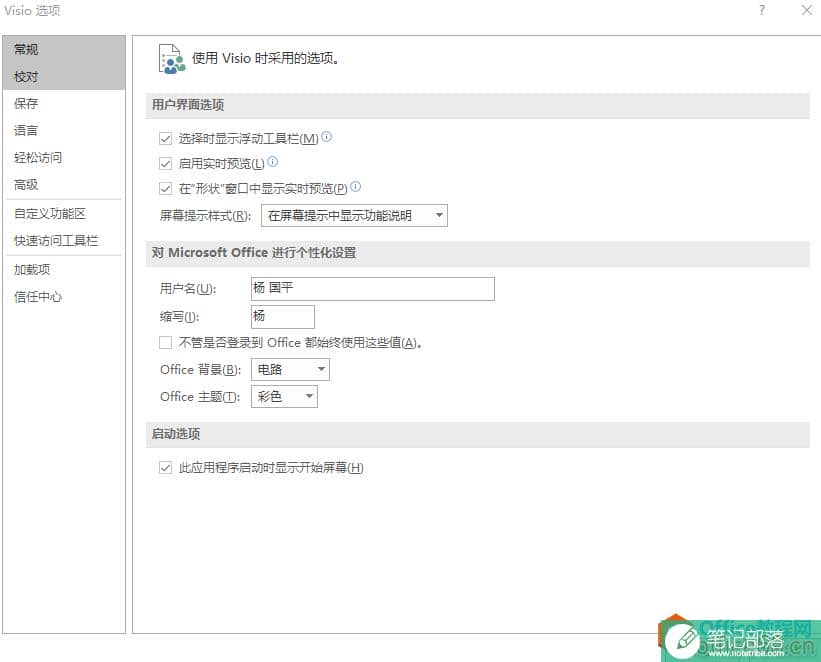The image size is (821, 662).
Task: Toggle 此应用程序启动时显示开始屏幕 checkbox
Action: [165, 468]
